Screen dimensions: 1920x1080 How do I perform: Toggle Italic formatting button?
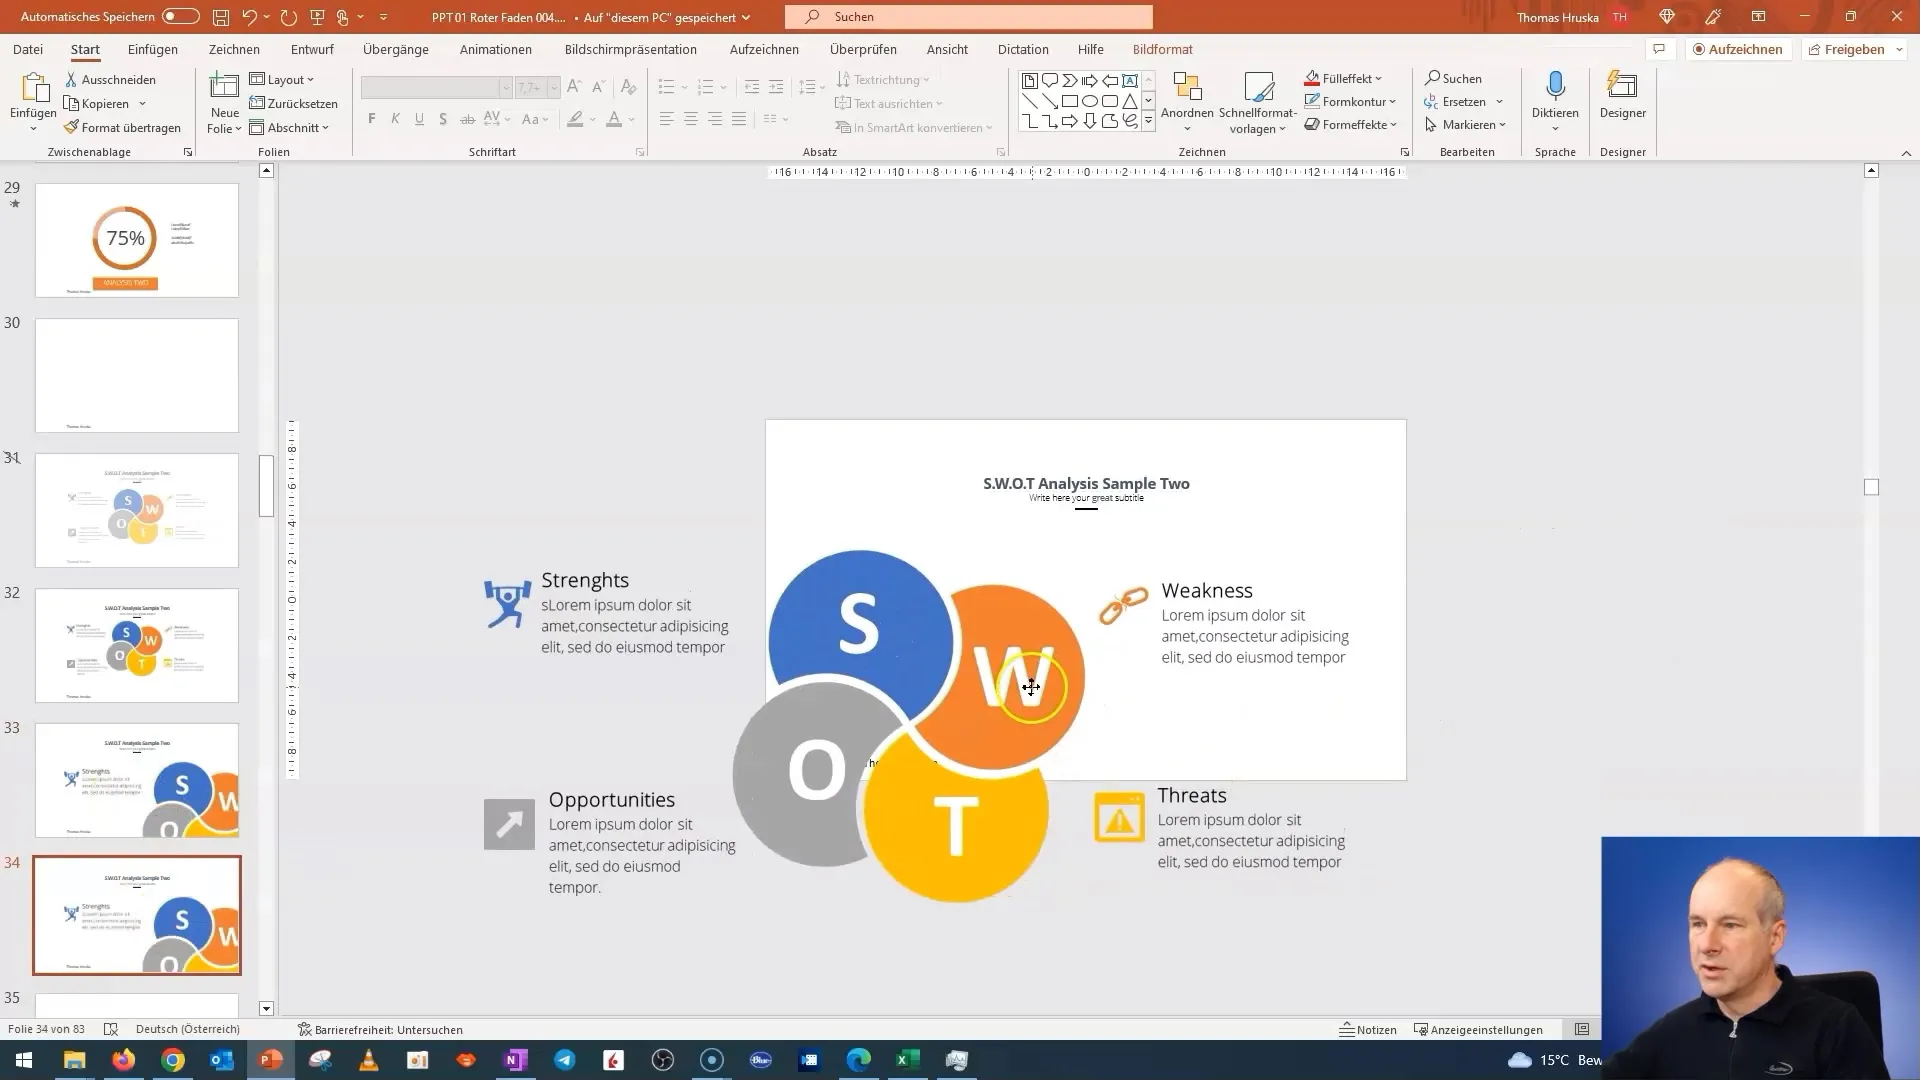[396, 120]
